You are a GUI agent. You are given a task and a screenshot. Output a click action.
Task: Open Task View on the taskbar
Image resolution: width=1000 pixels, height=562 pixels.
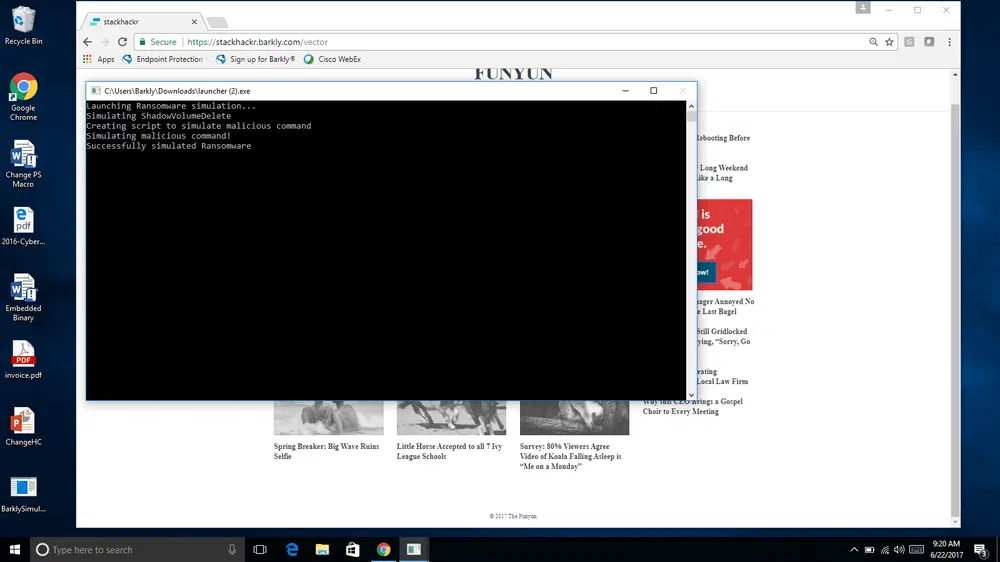click(x=260, y=549)
